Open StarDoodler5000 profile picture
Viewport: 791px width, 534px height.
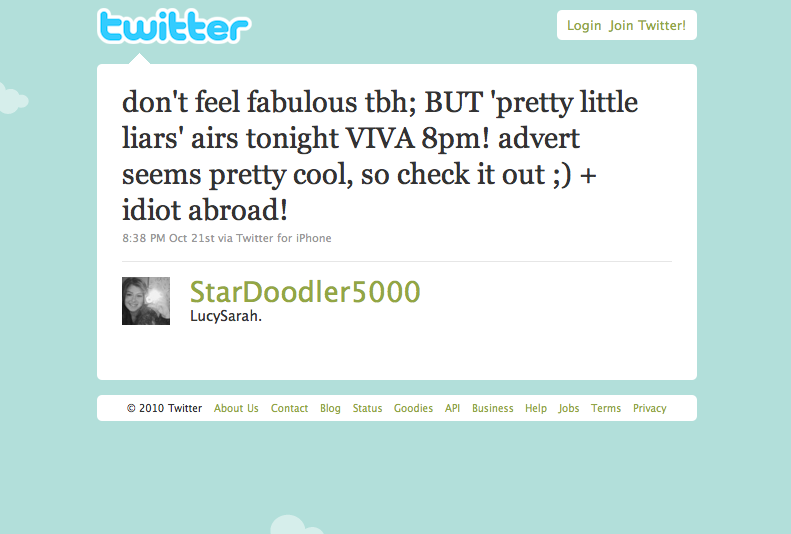146,301
